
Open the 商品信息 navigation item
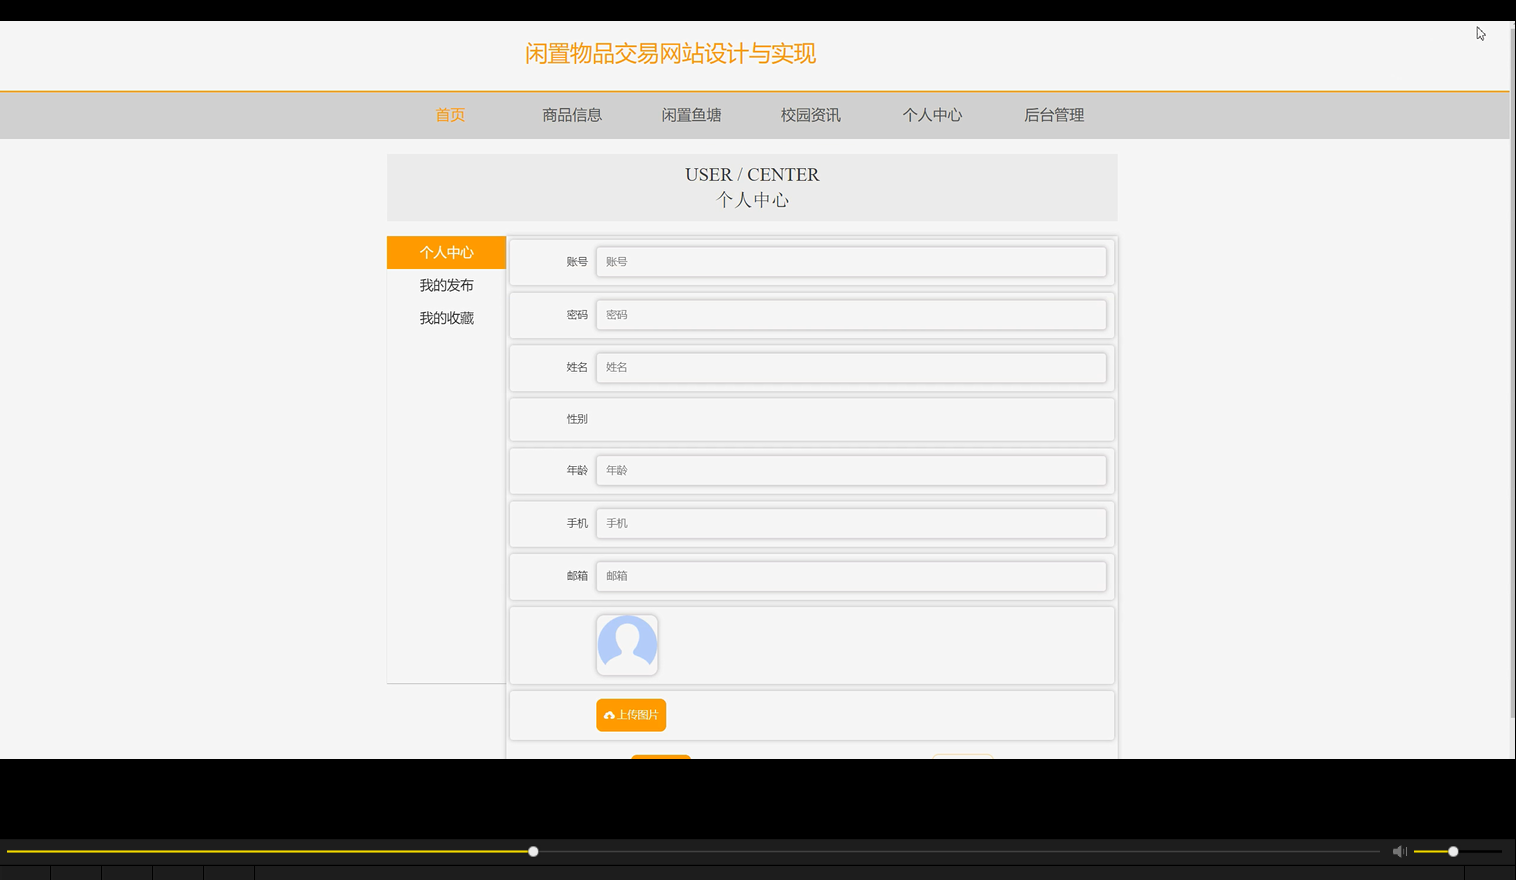572,115
